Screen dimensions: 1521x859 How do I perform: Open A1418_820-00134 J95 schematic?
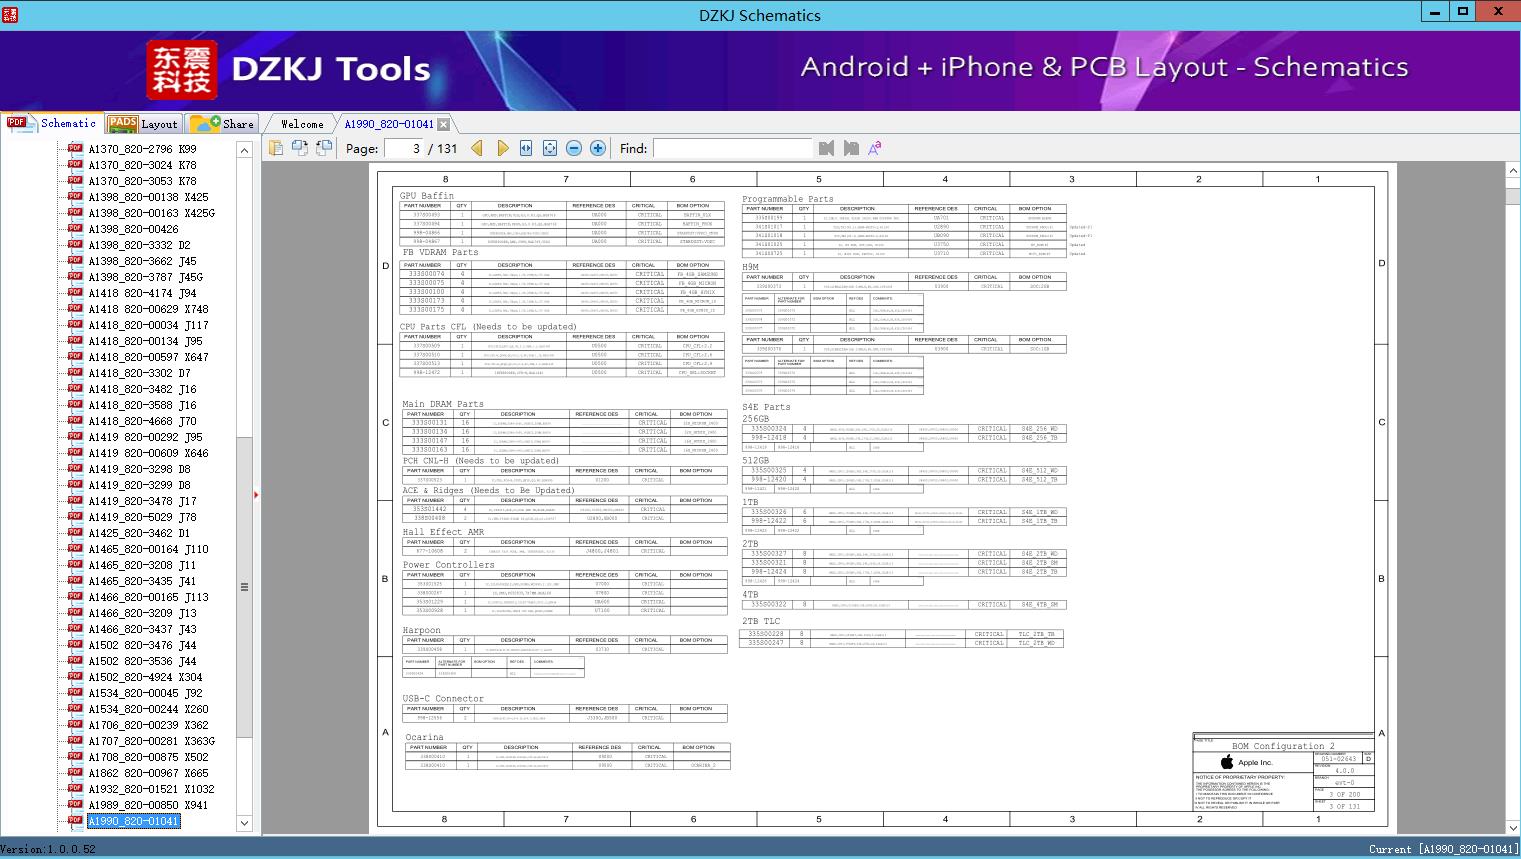(x=145, y=341)
